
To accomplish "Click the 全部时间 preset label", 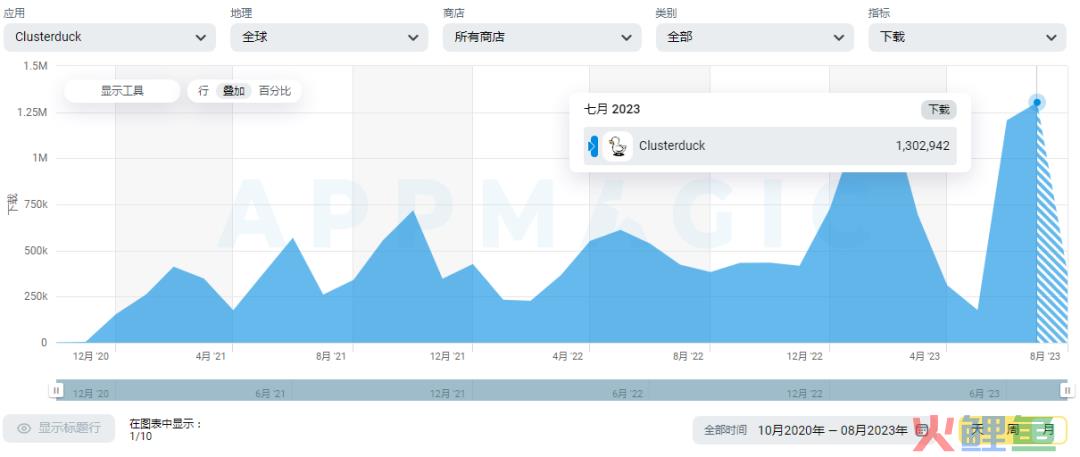I will [725, 430].
